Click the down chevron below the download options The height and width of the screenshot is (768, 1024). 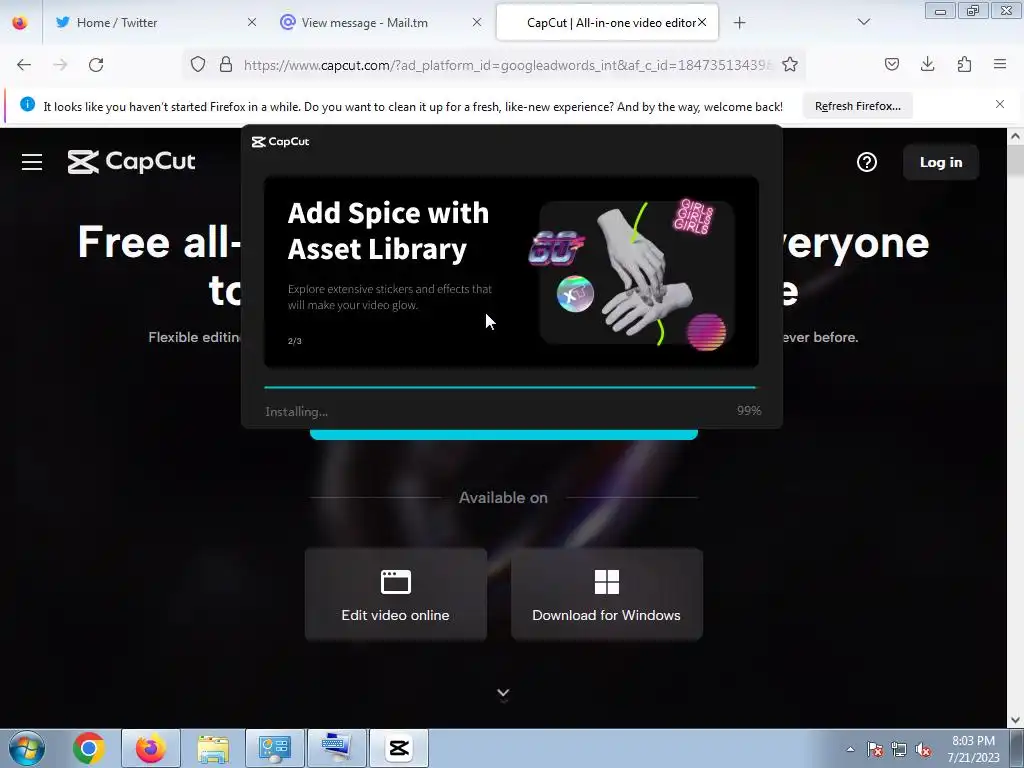503,694
